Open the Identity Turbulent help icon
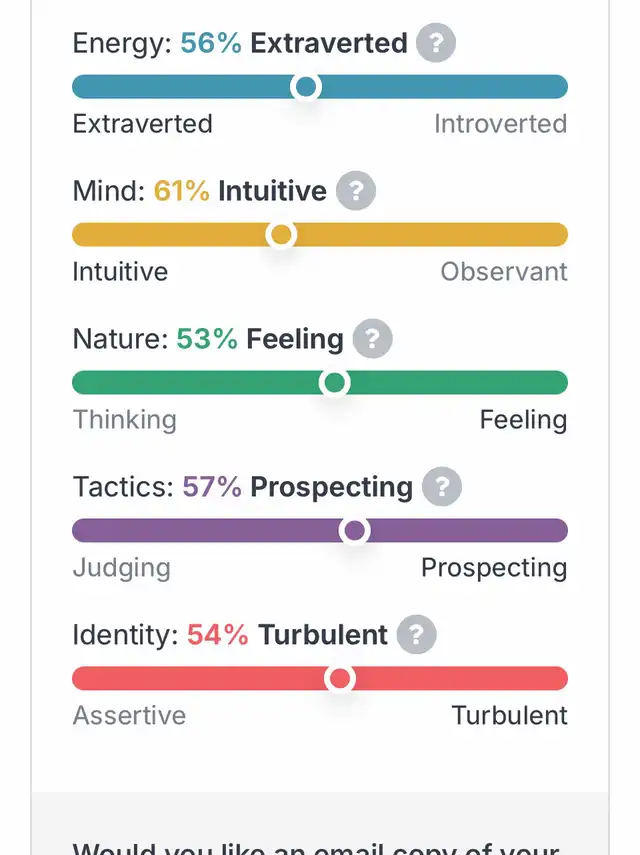 (x=417, y=635)
